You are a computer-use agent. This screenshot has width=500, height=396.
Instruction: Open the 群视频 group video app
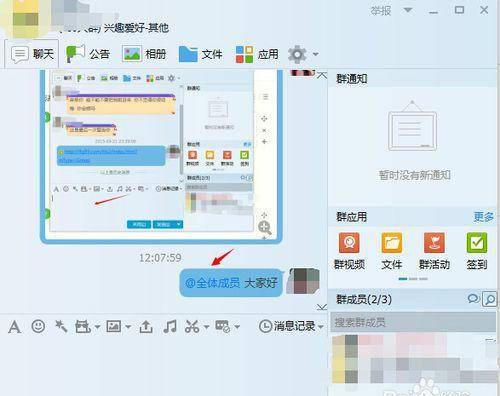[349, 251]
